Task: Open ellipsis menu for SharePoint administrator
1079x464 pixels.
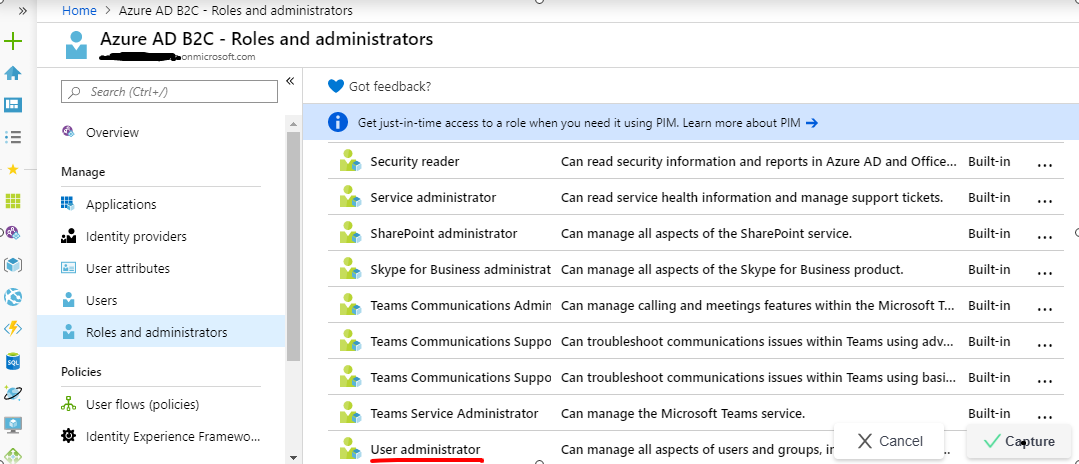Action: [x=1045, y=236]
